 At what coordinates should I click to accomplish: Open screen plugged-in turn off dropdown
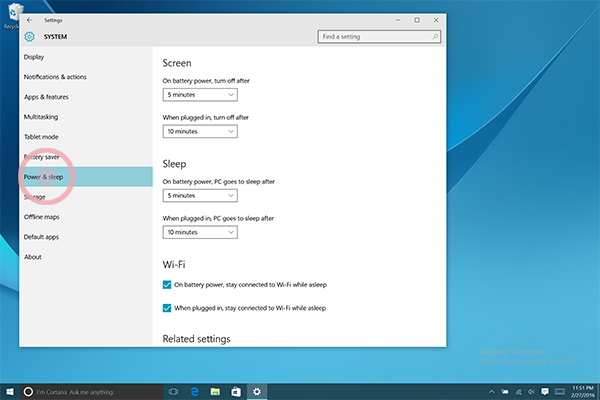pyautogui.click(x=200, y=131)
